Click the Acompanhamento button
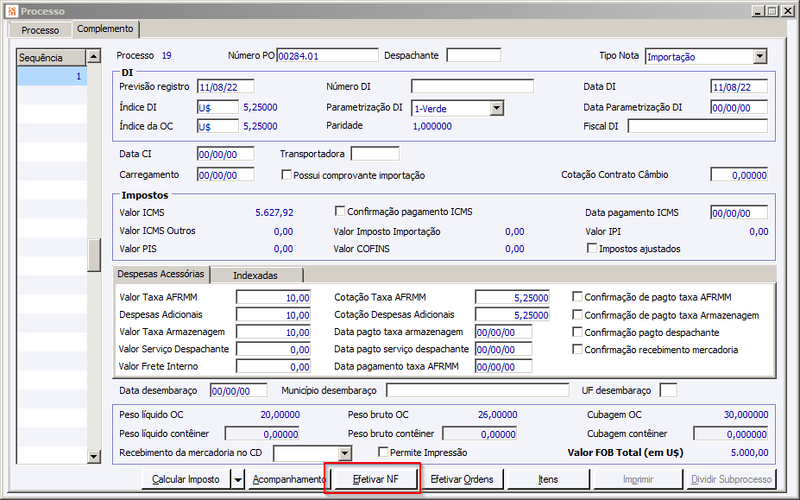The image size is (800, 500). [x=289, y=480]
